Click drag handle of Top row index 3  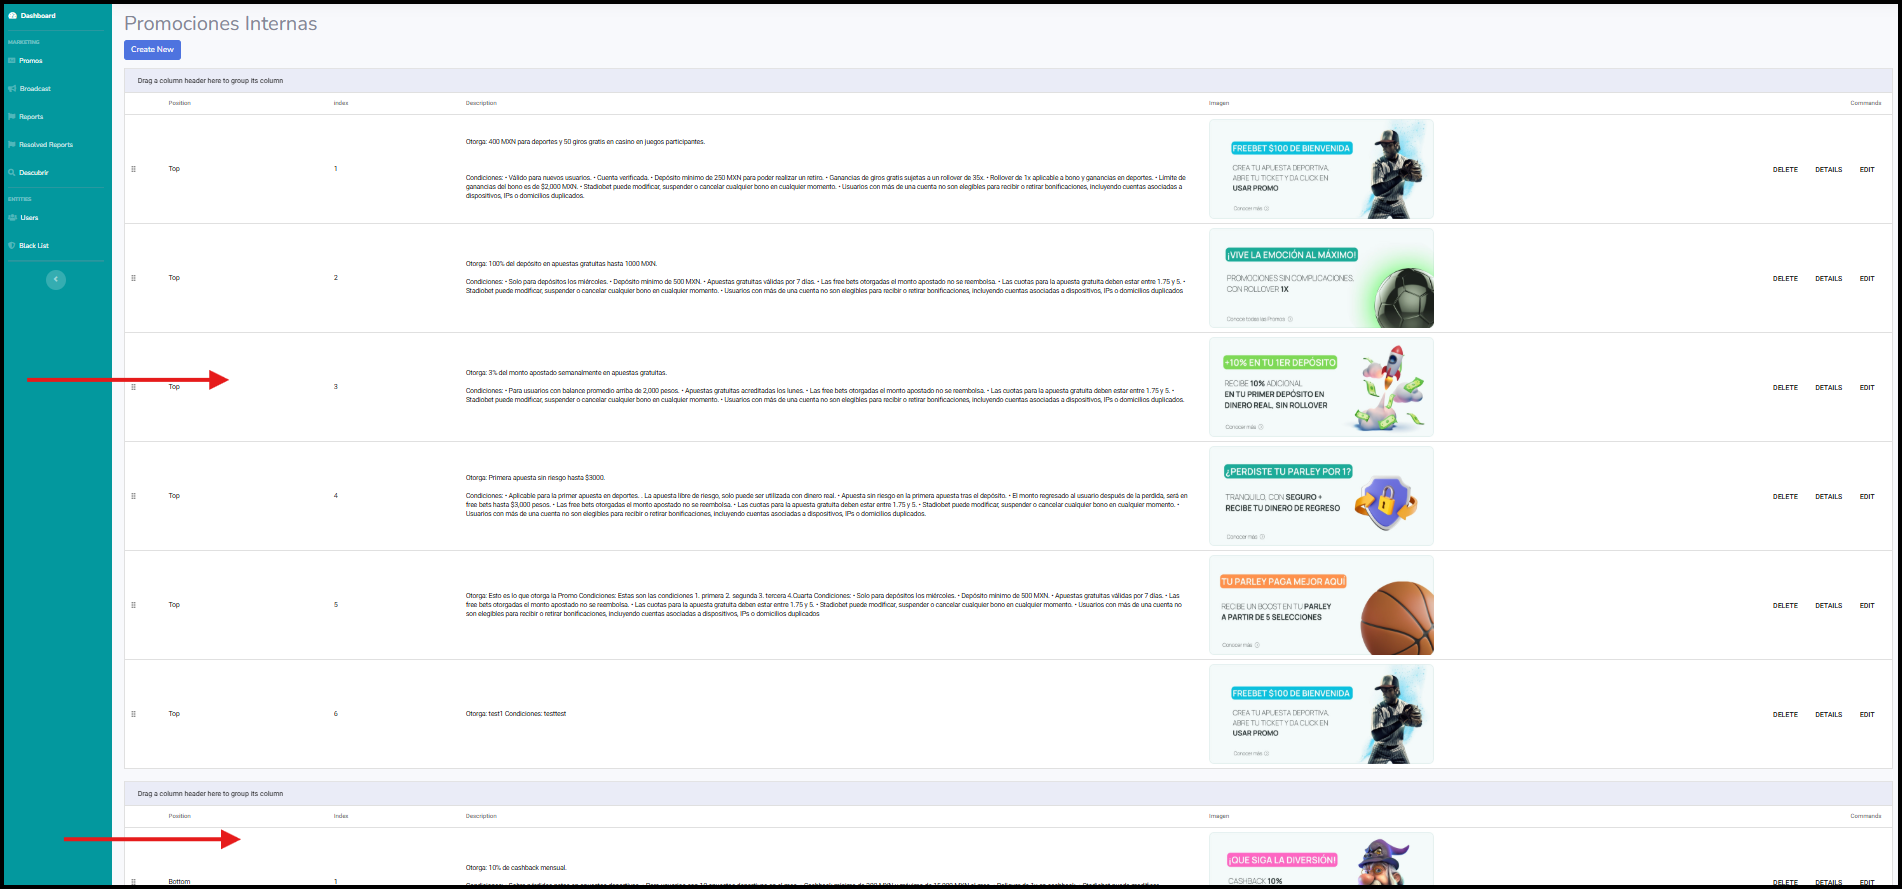pyautogui.click(x=133, y=387)
